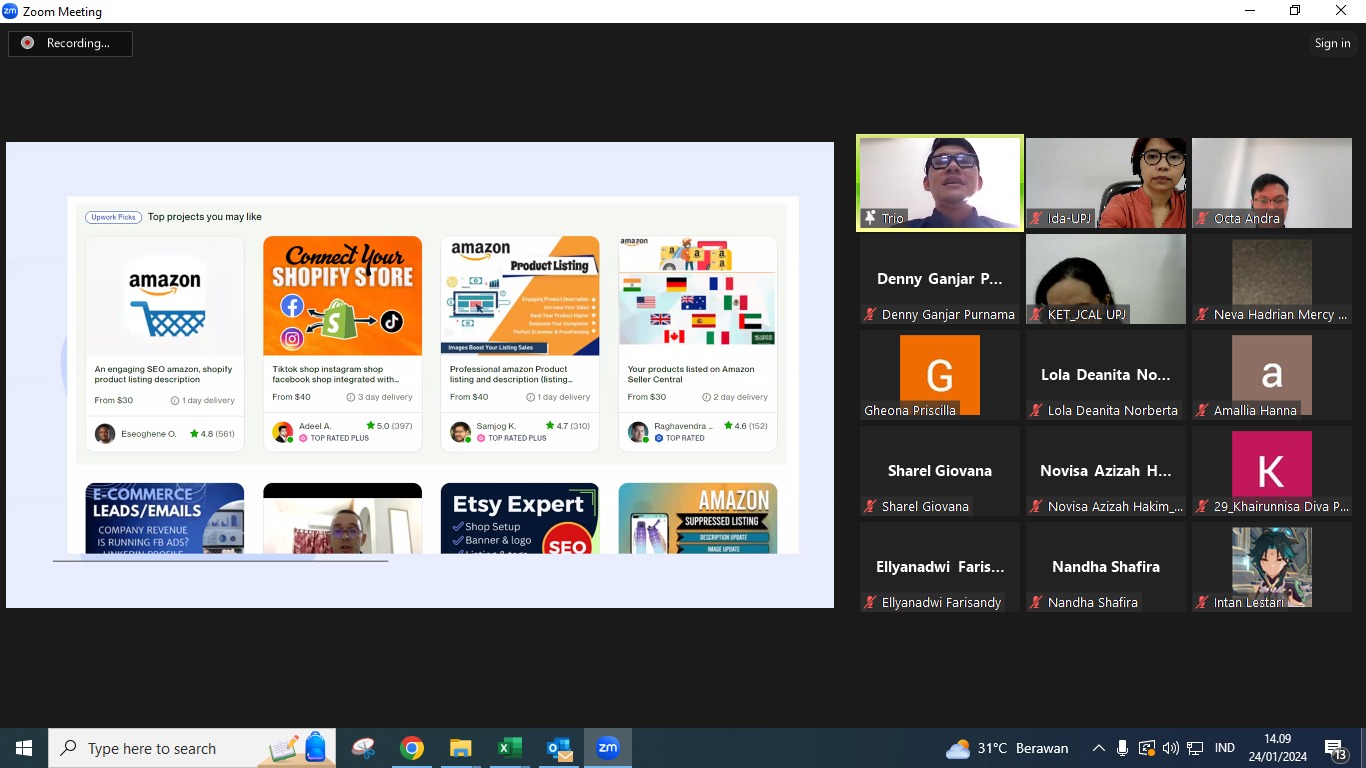Click Adeel A. avatar picture
Image resolution: width=1366 pixels, height=768 pixels.
tap(283, 432)
